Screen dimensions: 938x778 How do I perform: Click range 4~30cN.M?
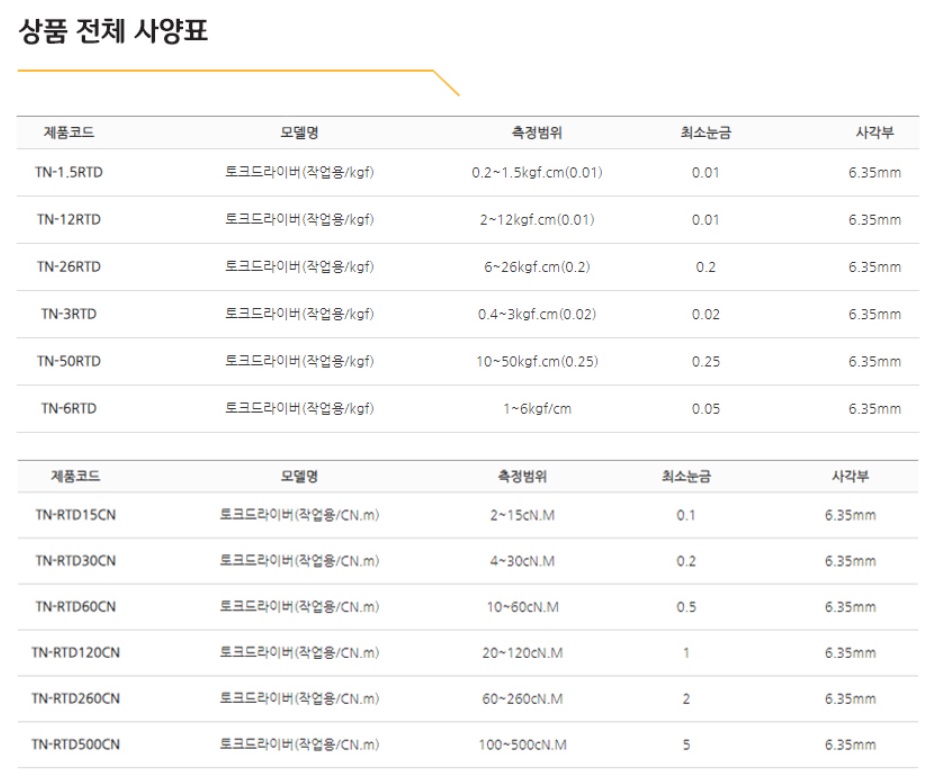(x=522, y=562)
